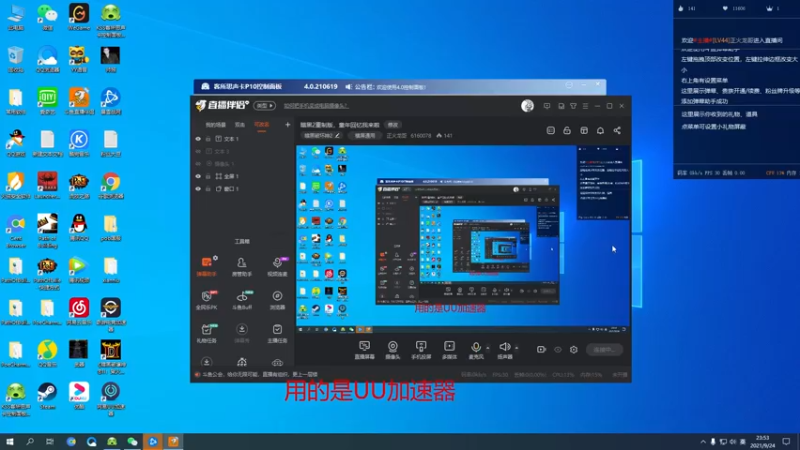This screenshot has width=800, height=450.
Task: Toggle the lock on the 文本 1 source
Action: tap(208, 139)
